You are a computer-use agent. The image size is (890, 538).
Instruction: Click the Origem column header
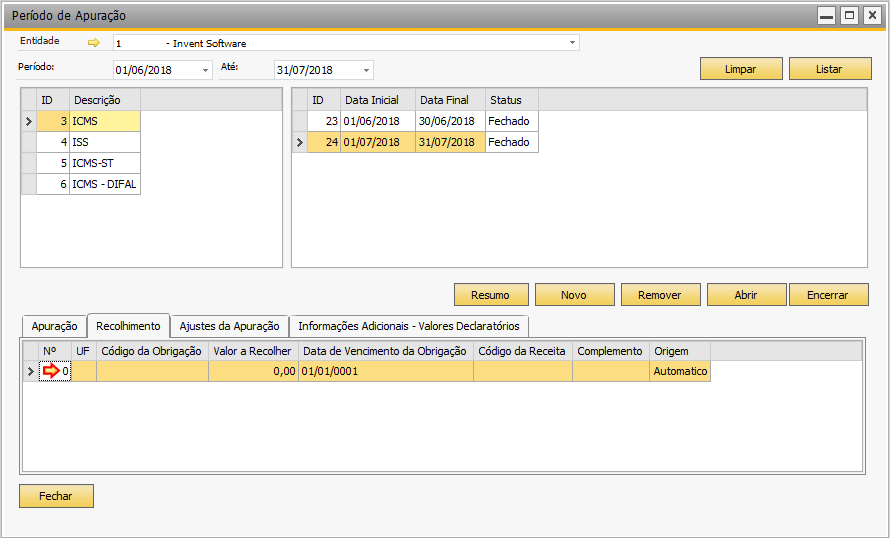(680, 351)
